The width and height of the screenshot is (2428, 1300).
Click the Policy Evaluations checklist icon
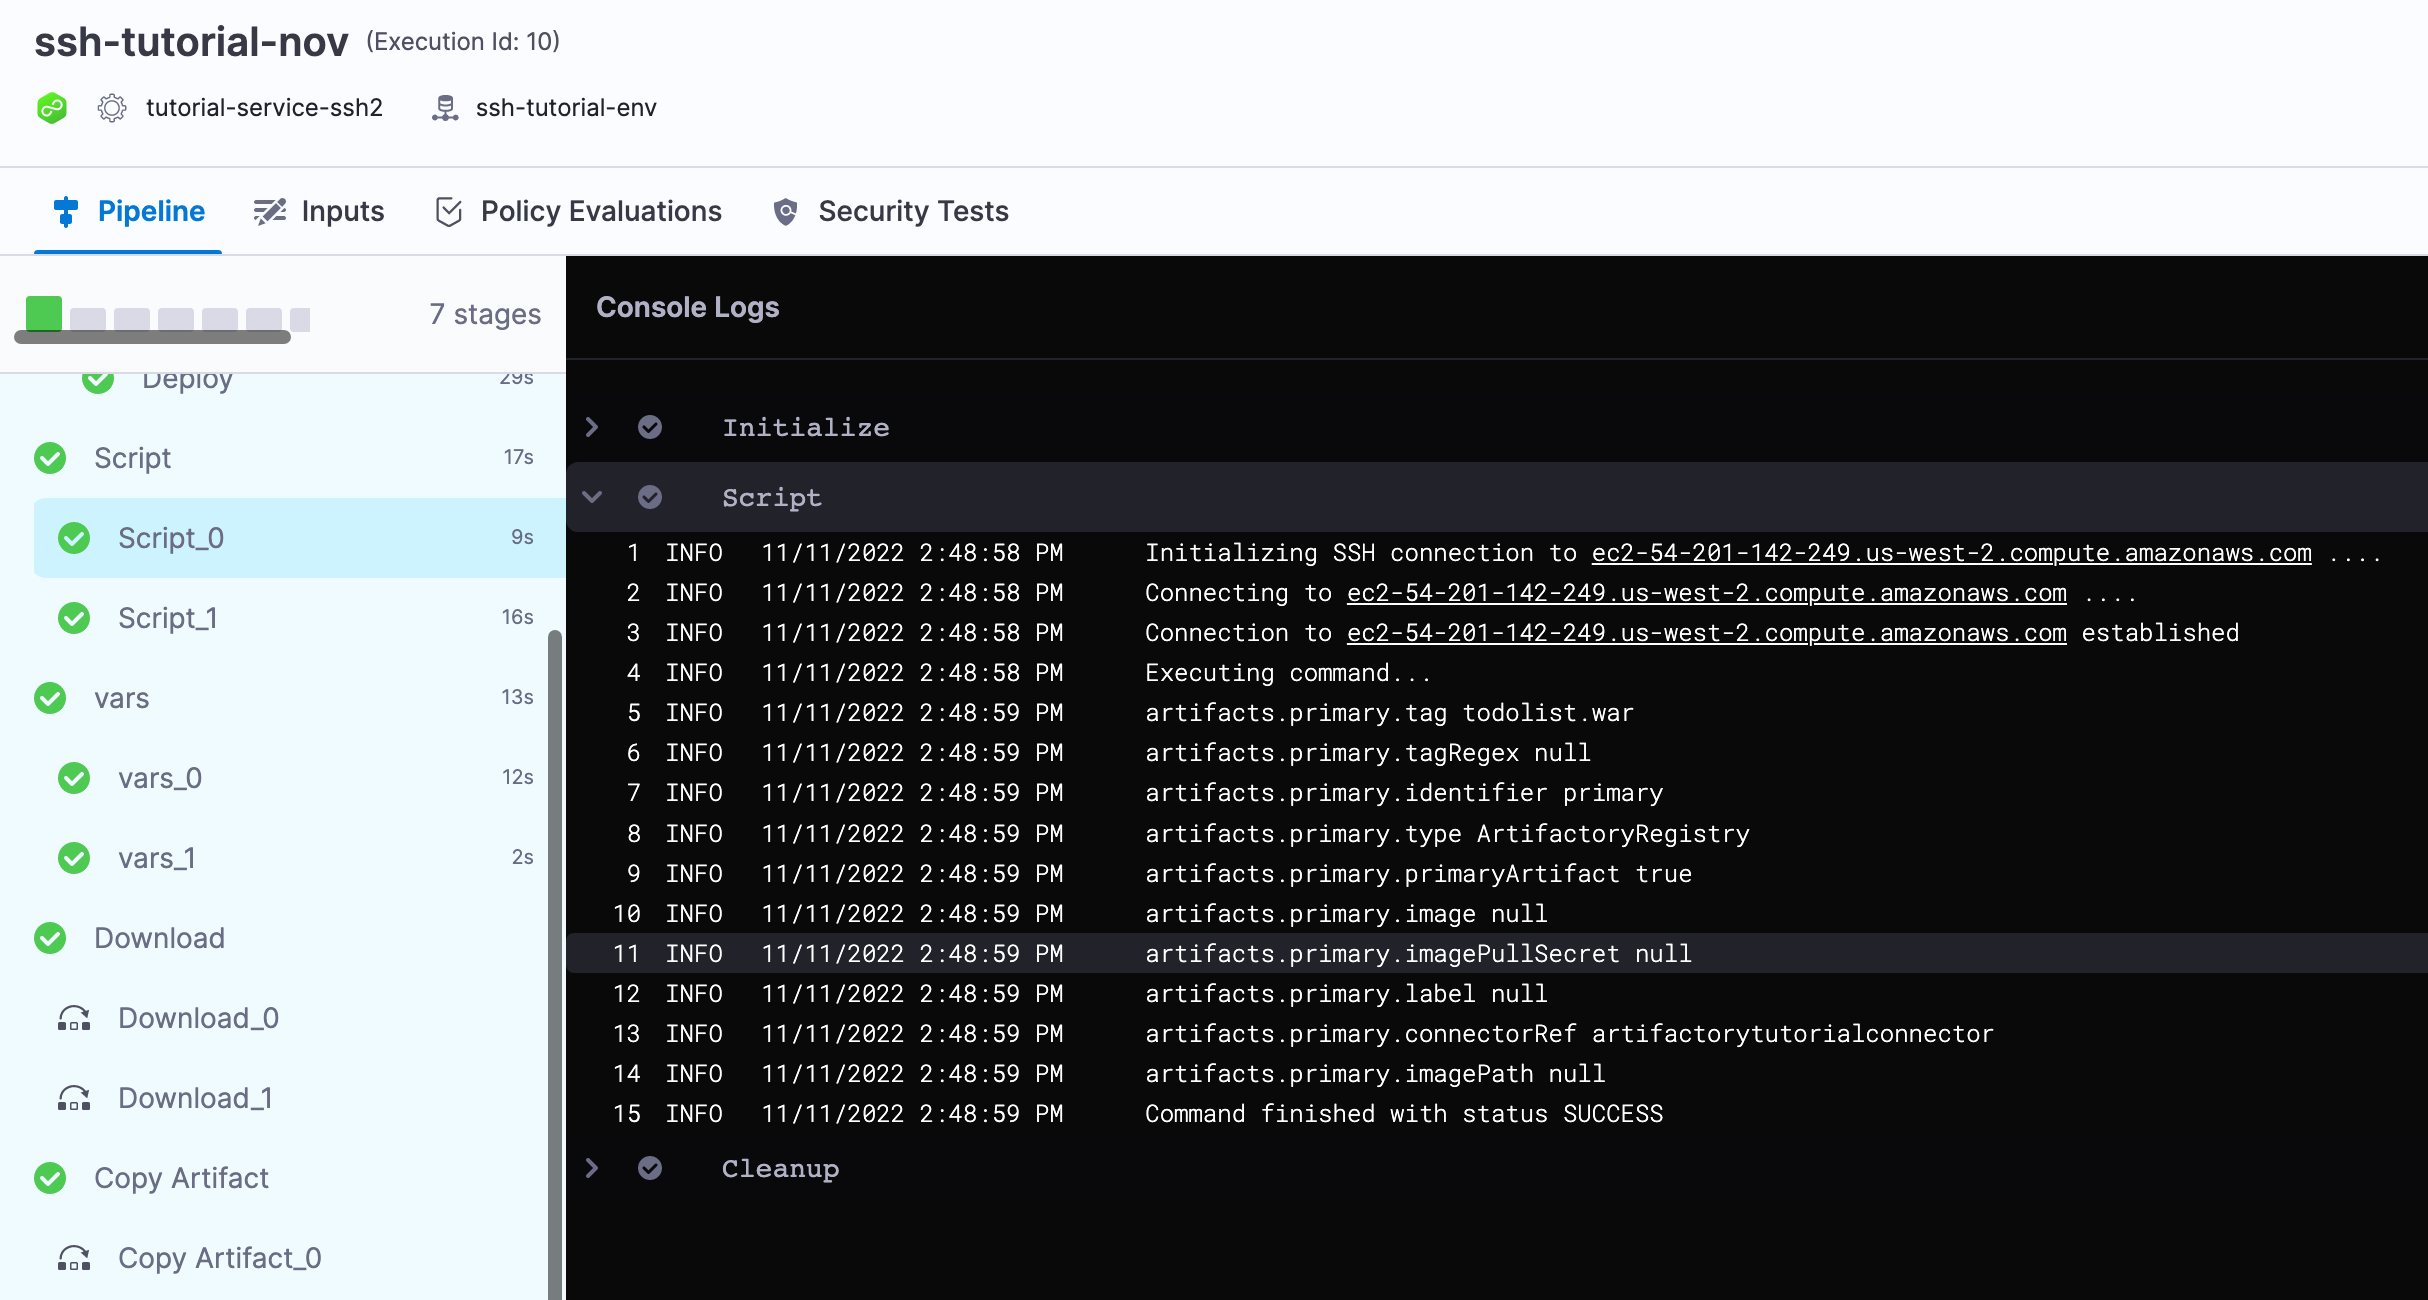tap(449, 212)
